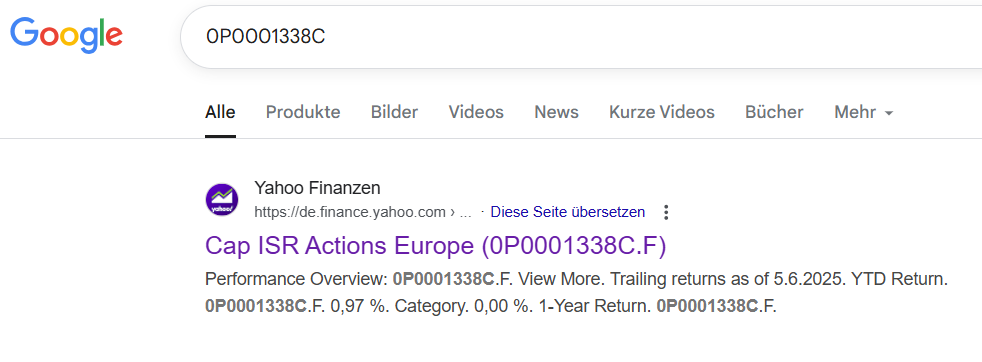Focus the search box containing 0P0001338C

pos(581,37)
